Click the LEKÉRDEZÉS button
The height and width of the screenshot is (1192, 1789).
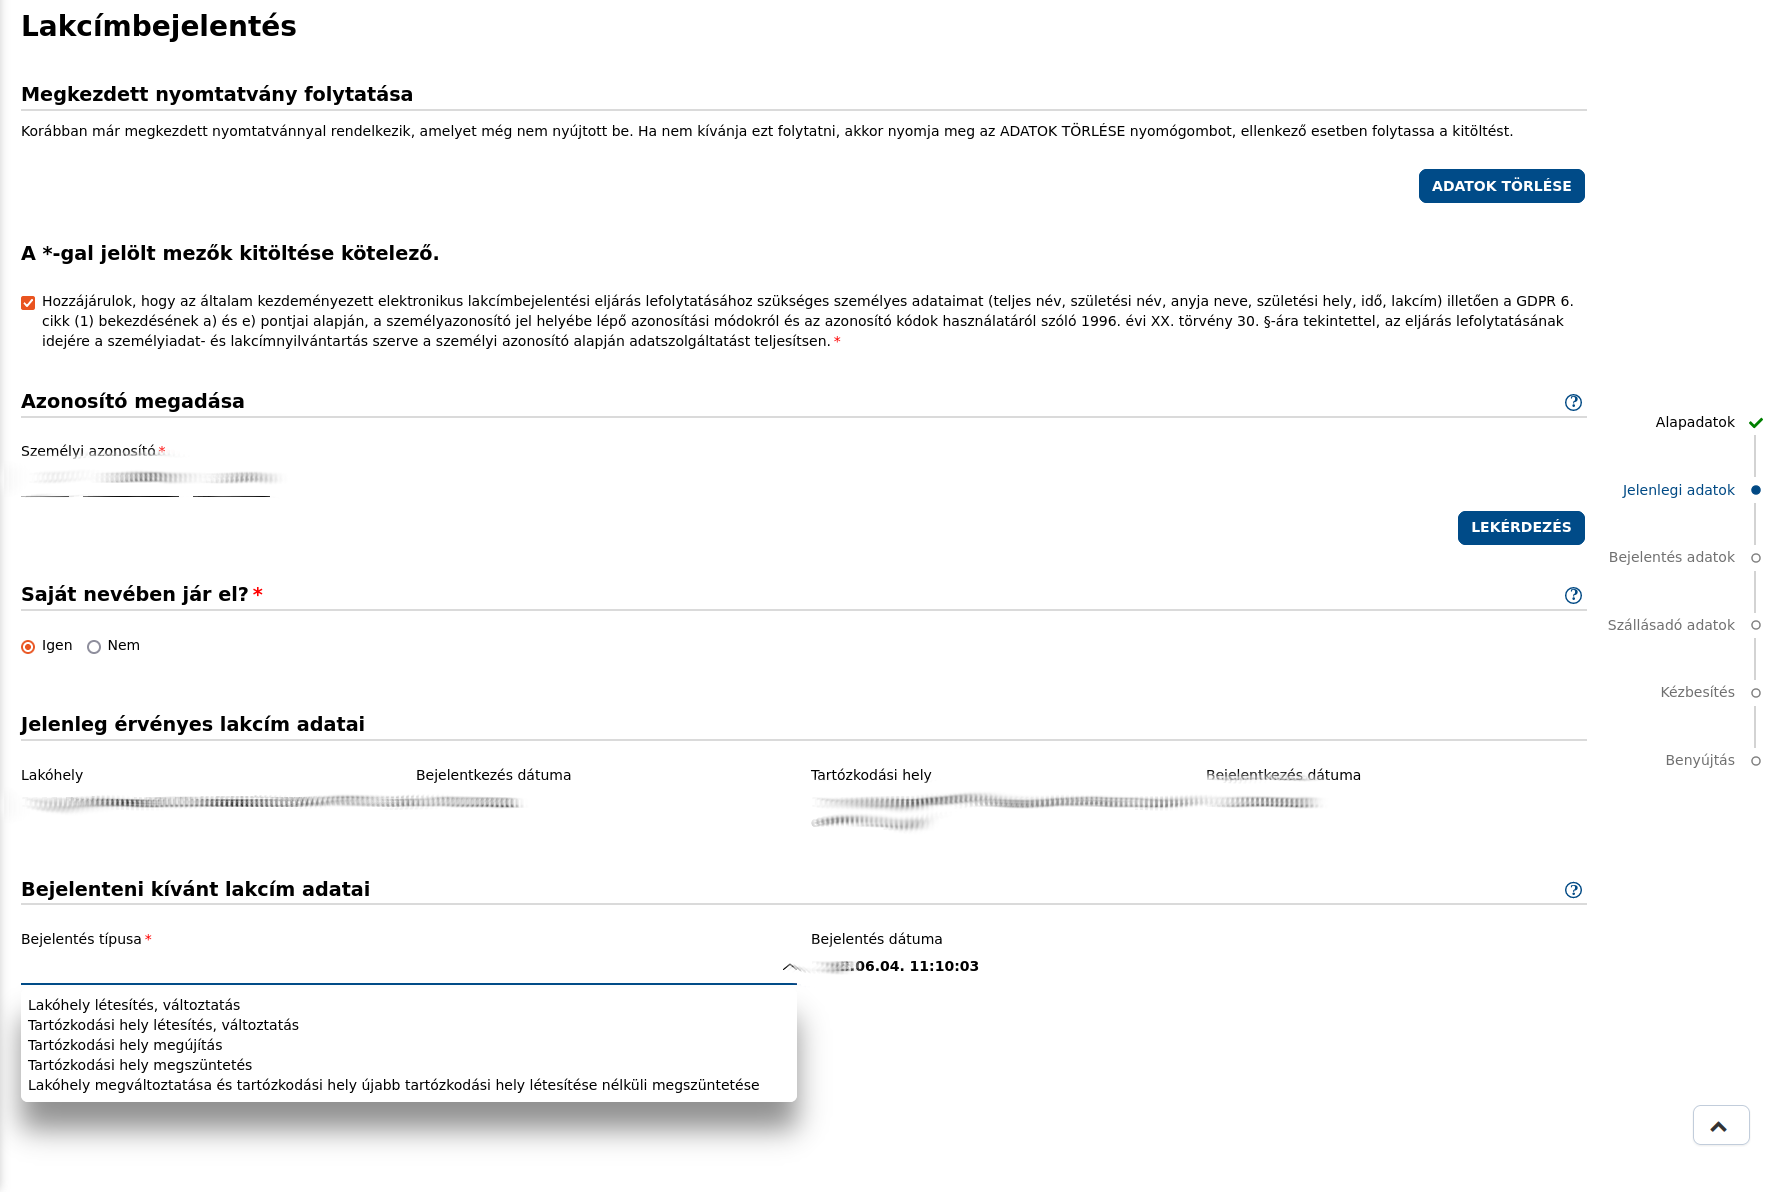pos(1520,527)
